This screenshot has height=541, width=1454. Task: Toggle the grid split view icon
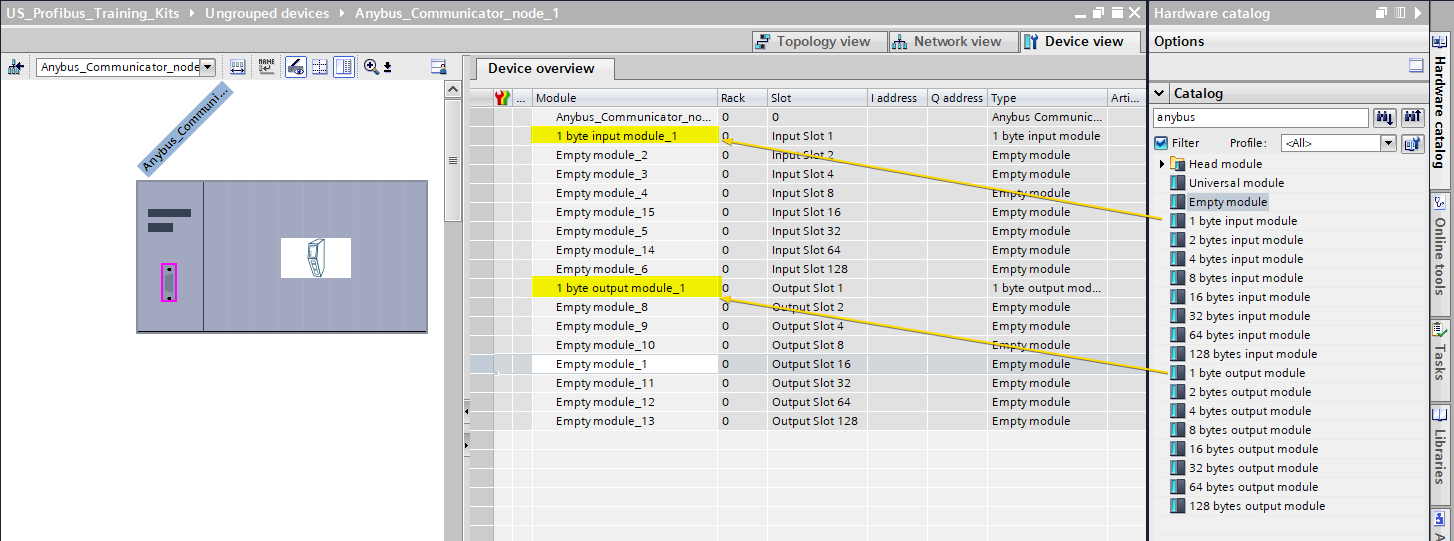click(x=320, y=67)
